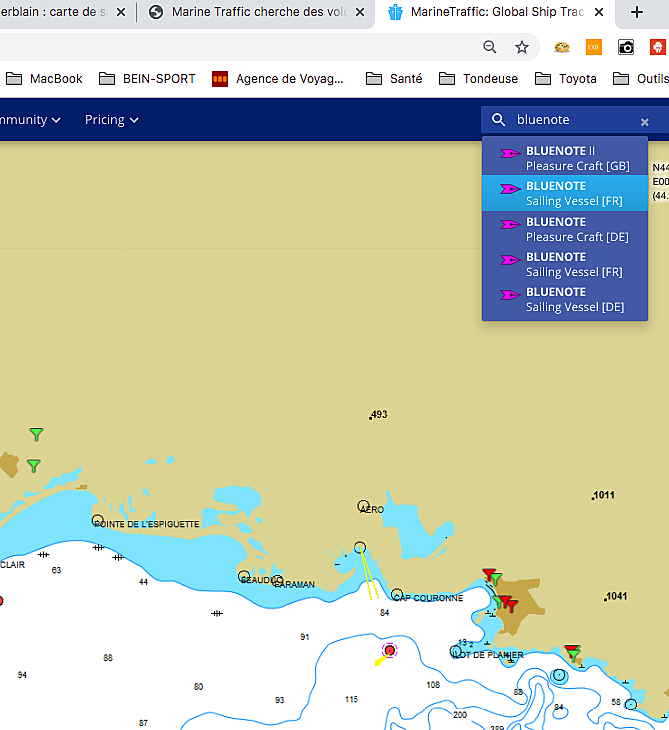This screenshot has height=730, width=669.
Task: Open the Agence de Voyag... bookmark
Action: (278, 79)
